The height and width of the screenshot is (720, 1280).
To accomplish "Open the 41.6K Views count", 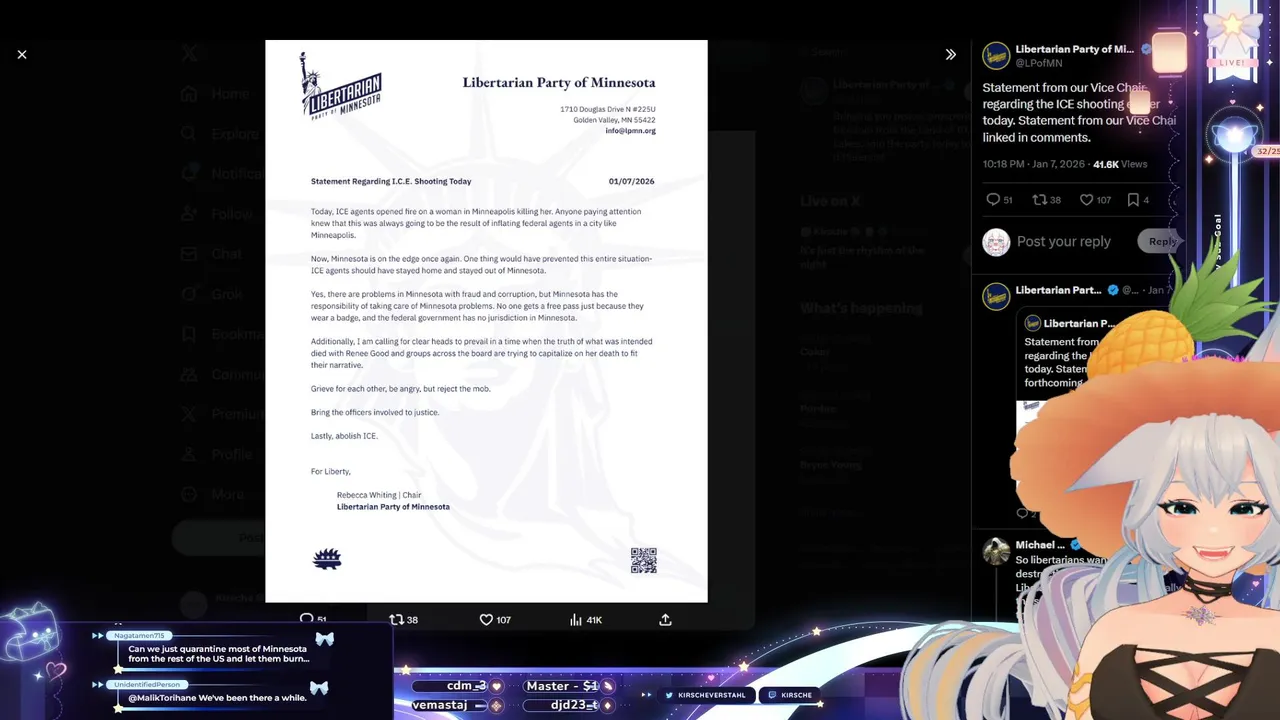I will pos(1120,164).
